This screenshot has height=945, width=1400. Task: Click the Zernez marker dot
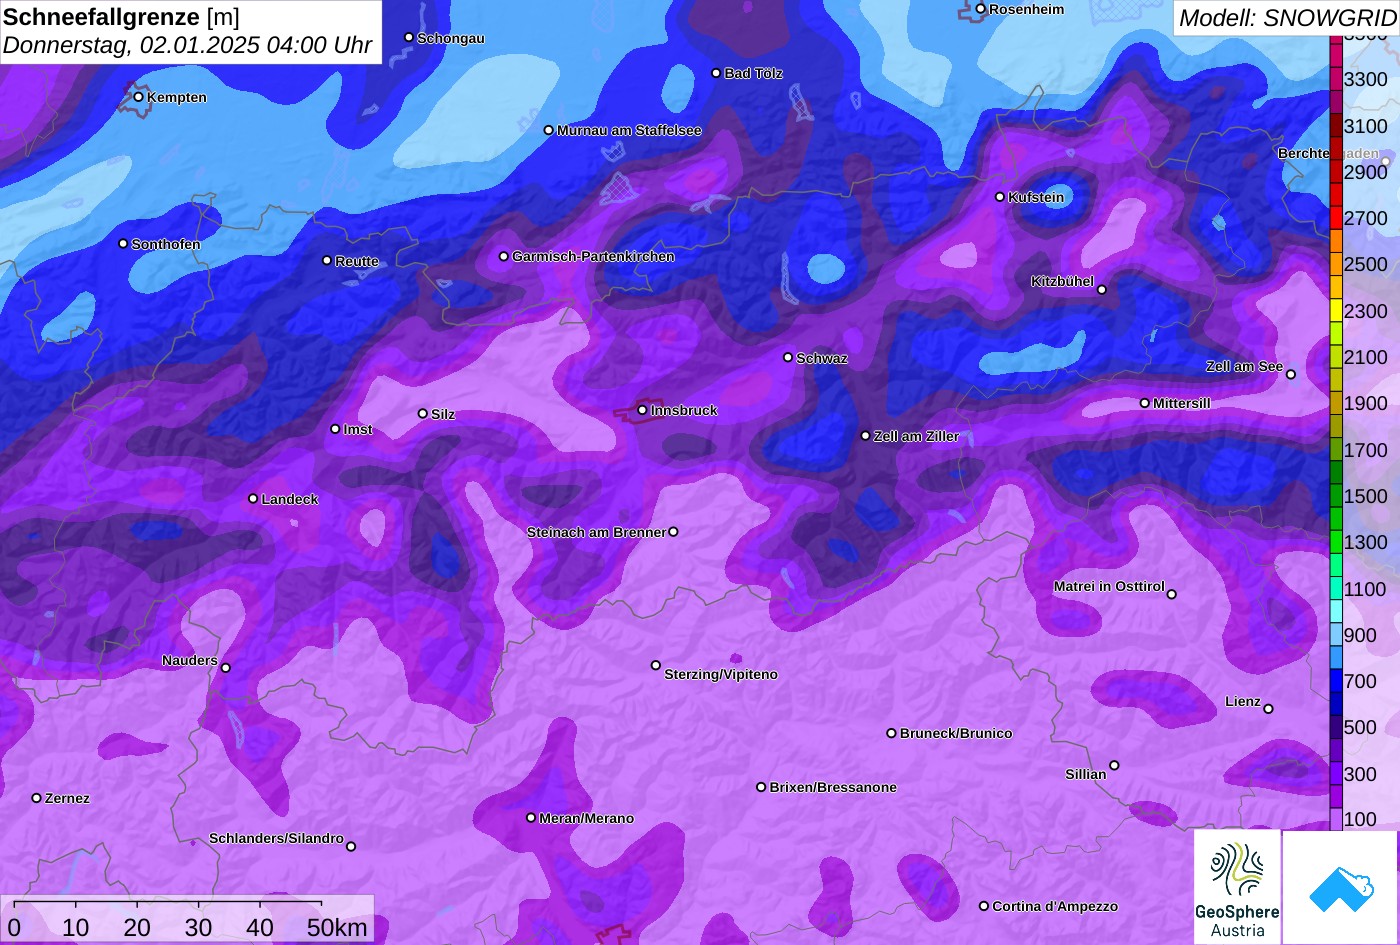click(37, 798)
